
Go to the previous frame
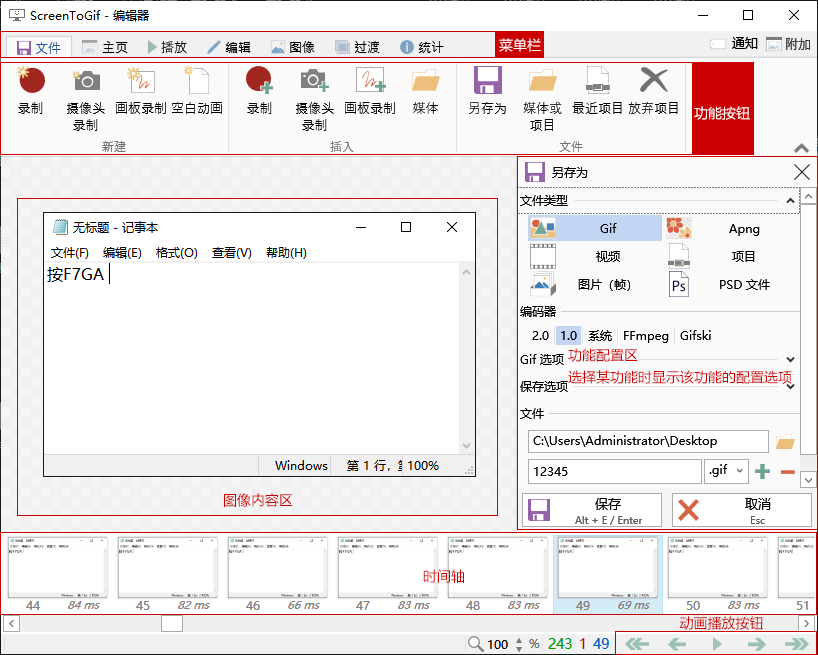tap(677, 644)
